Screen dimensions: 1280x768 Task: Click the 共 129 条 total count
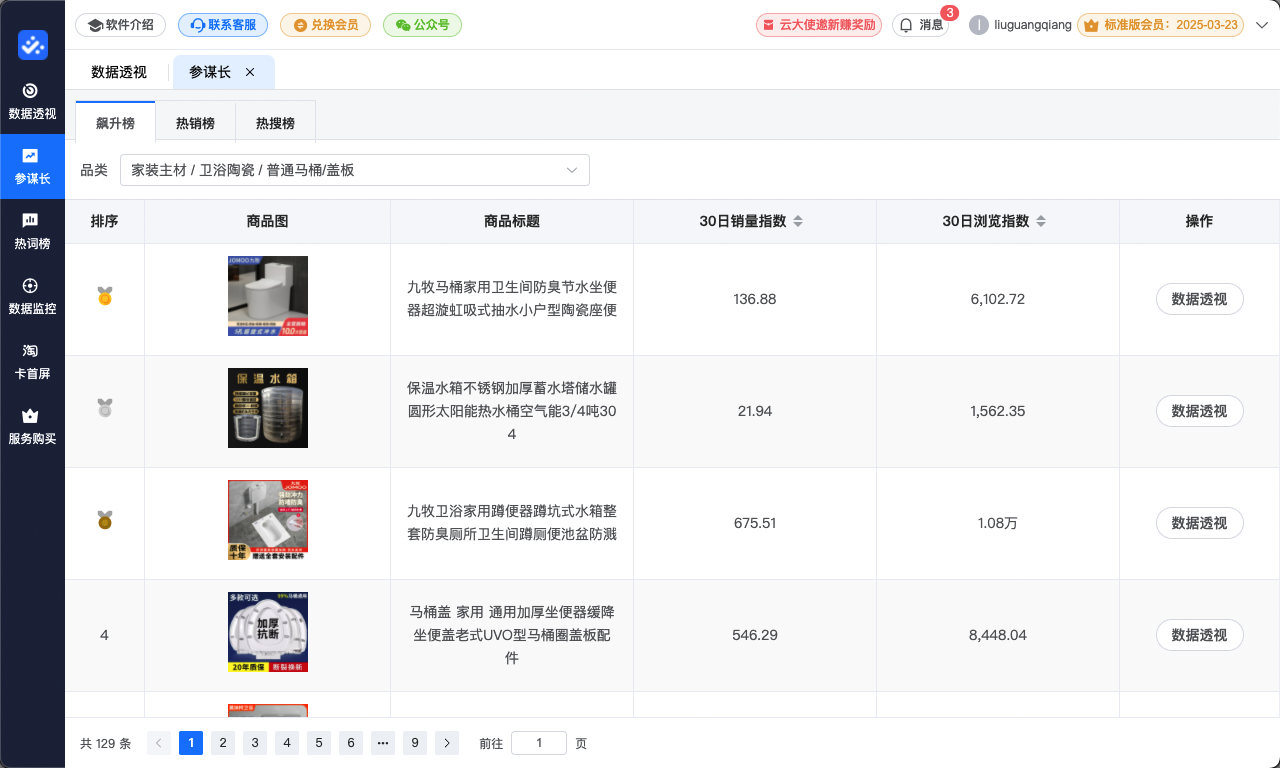pos(106,743)
